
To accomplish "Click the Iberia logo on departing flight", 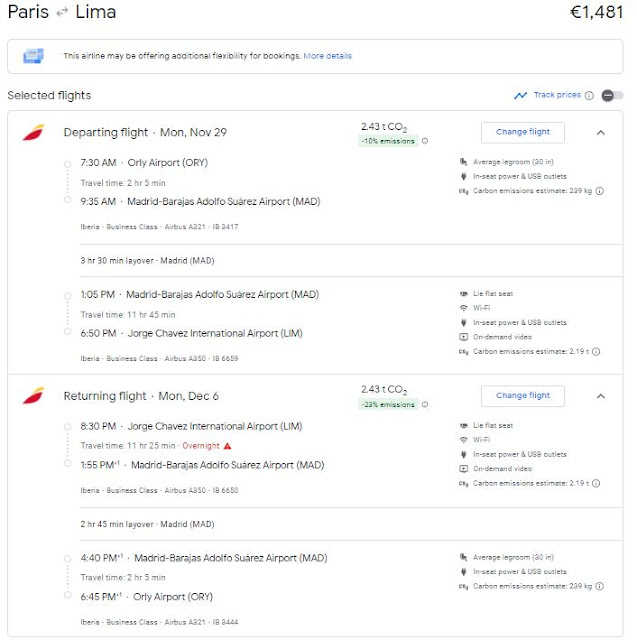I will point(32,132).
